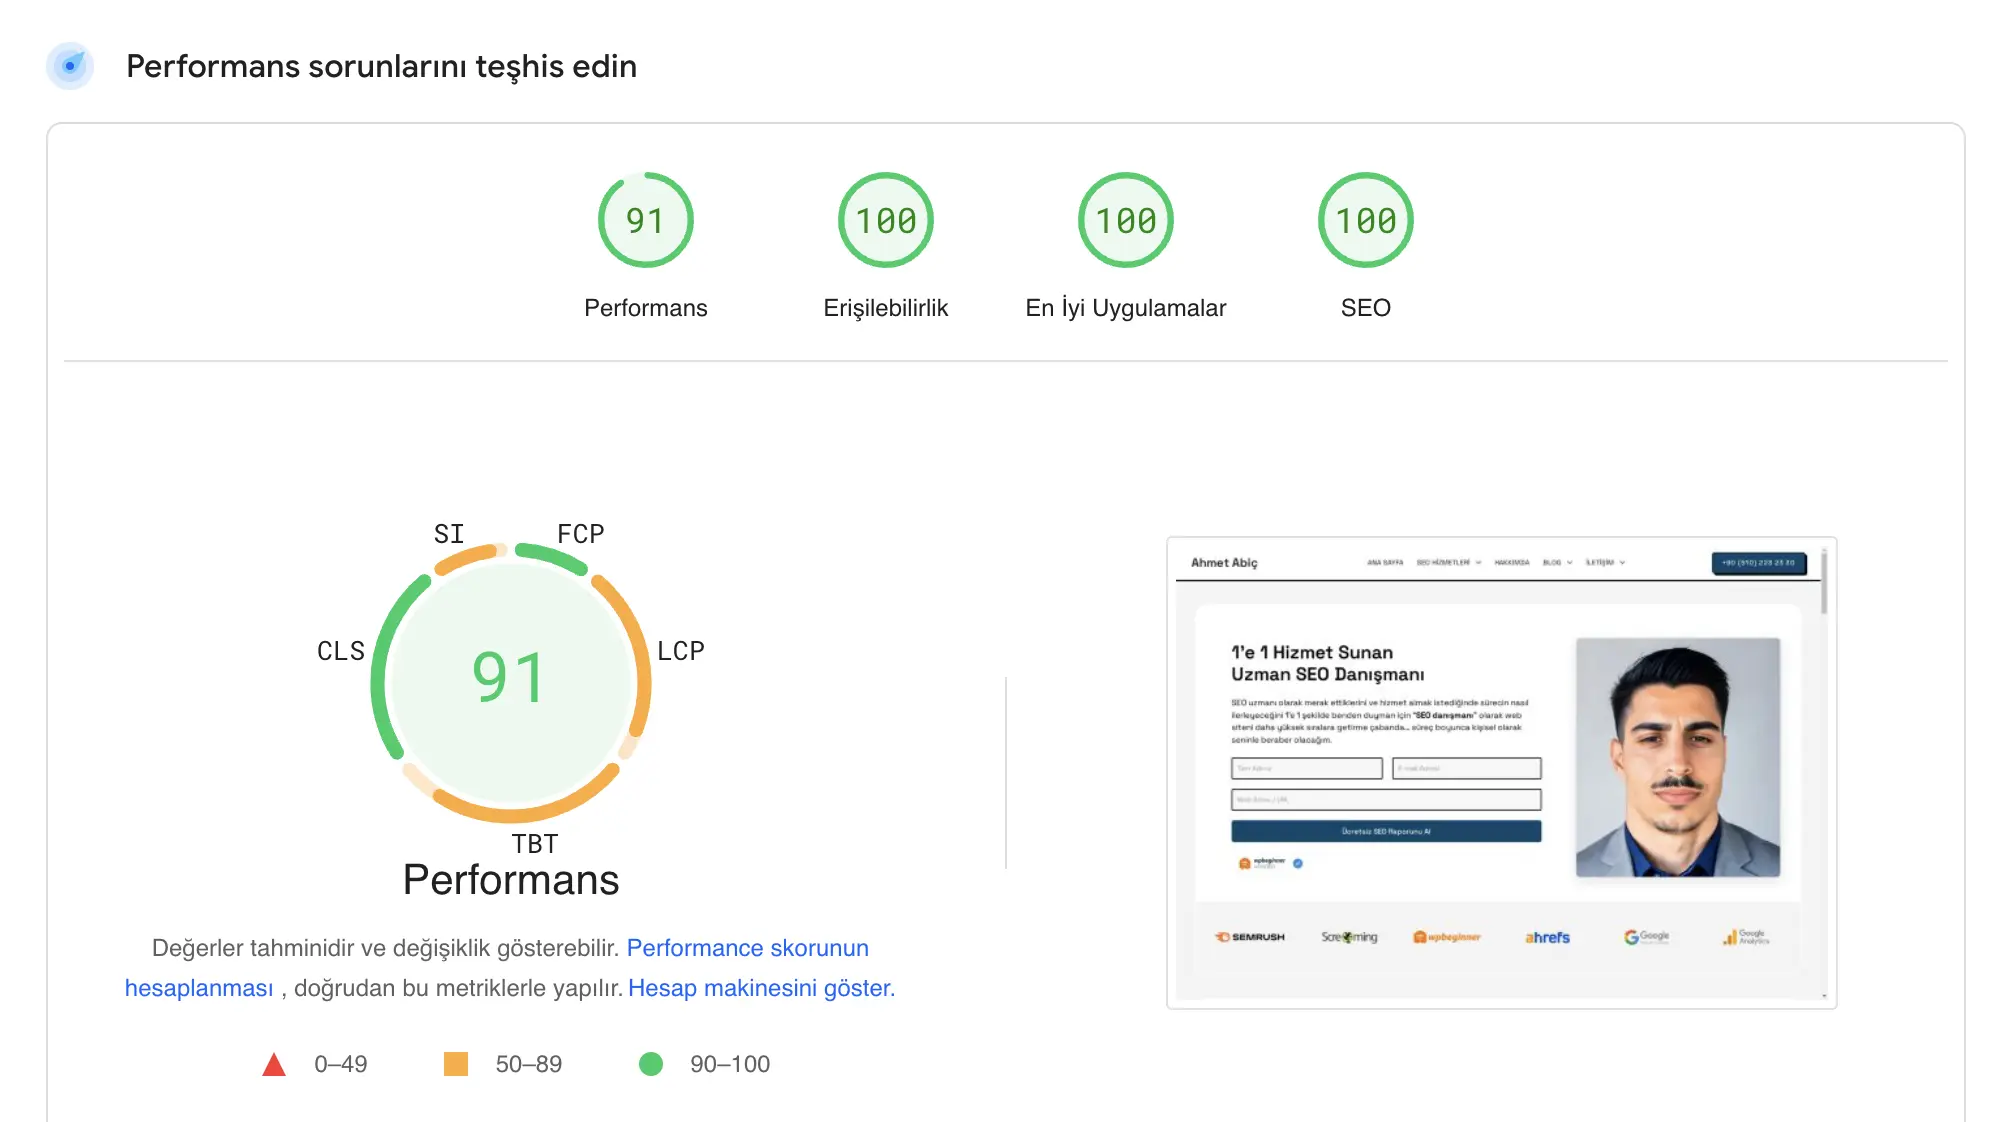The height and width of the screenshot is (1122, 2012).
Task: Click the green circle 90–100 legend icon
Action: [x=651, y=1064]
